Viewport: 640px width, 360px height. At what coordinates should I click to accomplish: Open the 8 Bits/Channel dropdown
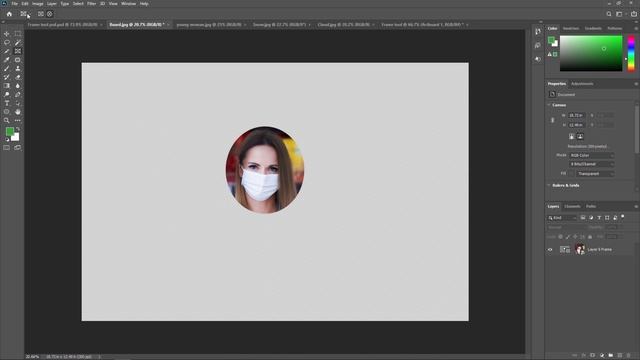click(x=591, y=164)
